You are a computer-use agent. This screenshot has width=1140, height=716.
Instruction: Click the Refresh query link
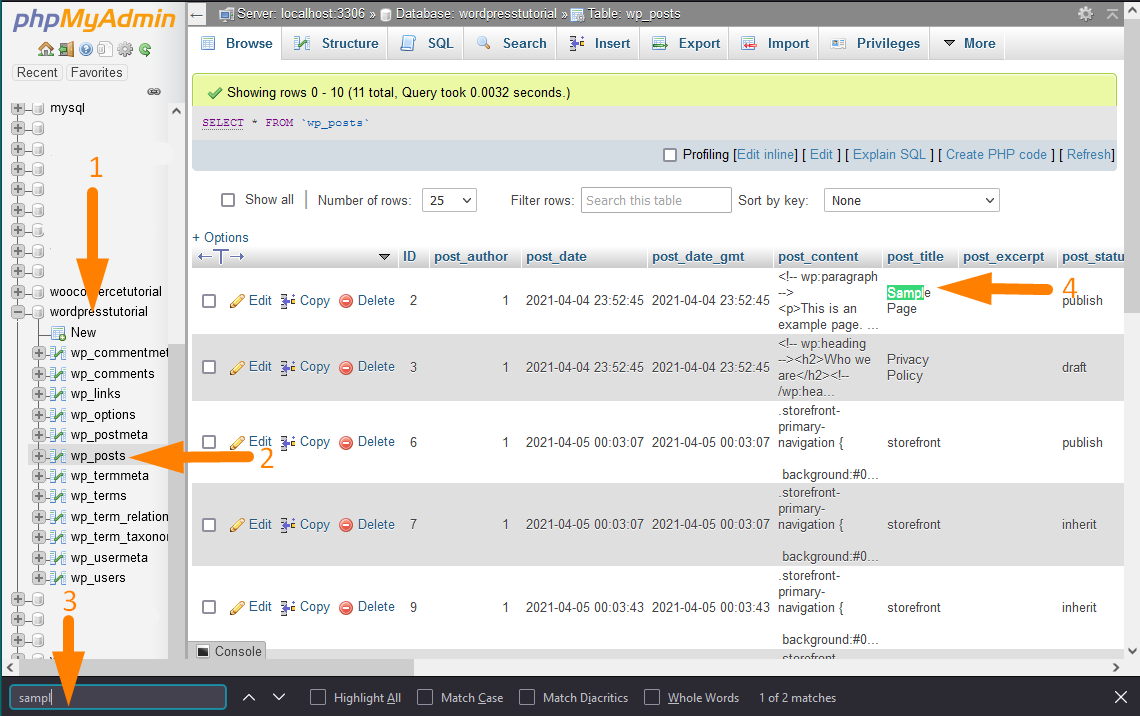click(1088, 155)
